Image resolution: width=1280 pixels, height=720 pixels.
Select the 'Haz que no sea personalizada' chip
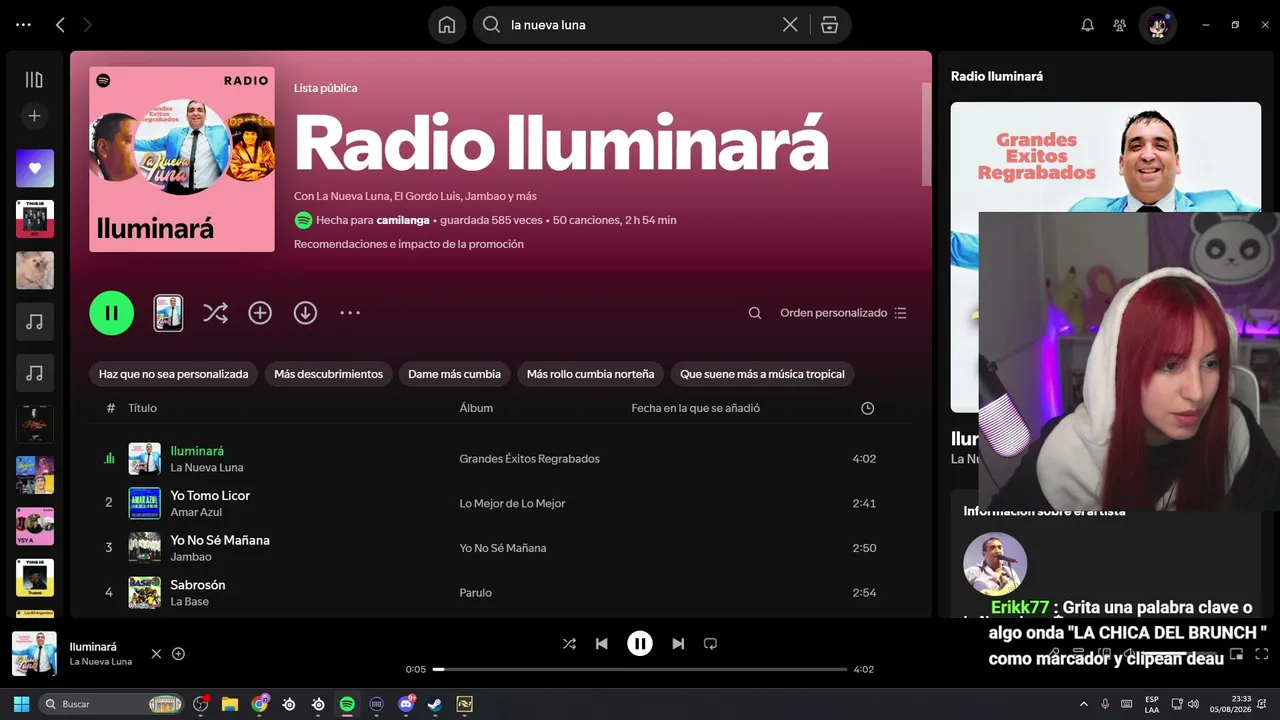point(173,374)
